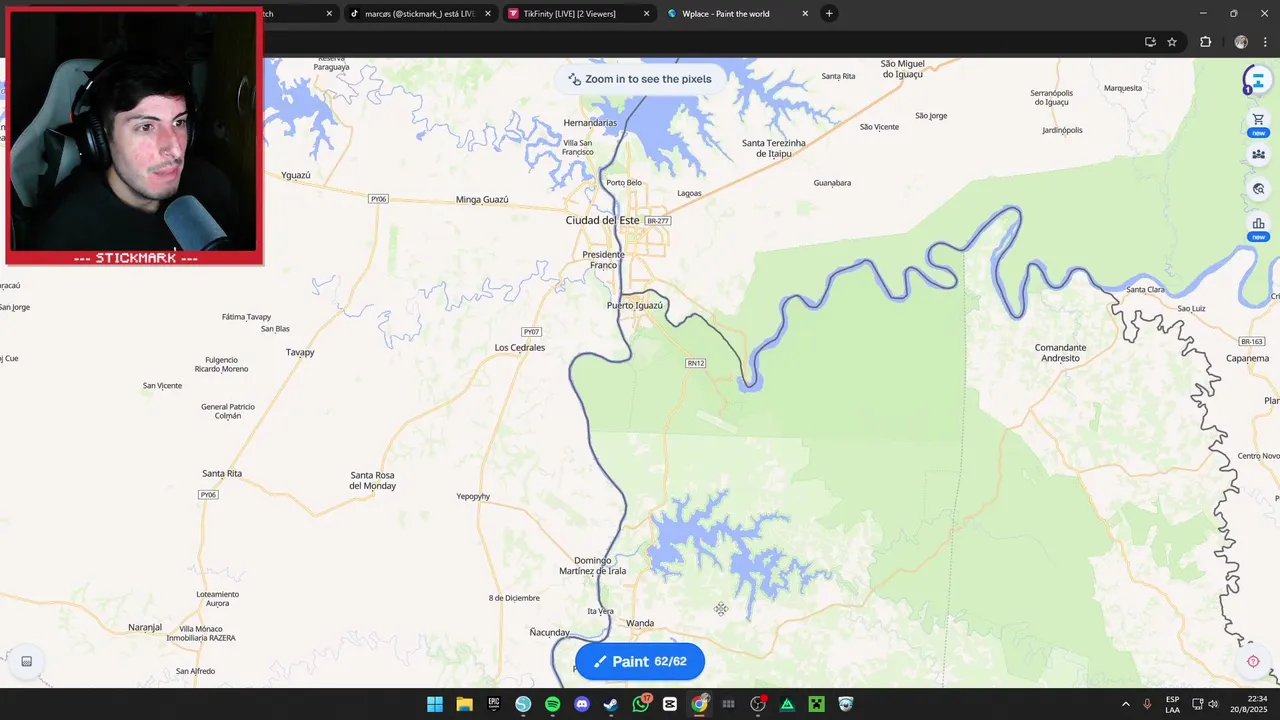Viewport: 1280px width, 720px height.
Task: Click 'Zoom in to see the pixels' notice
Action: click(640, 79)
